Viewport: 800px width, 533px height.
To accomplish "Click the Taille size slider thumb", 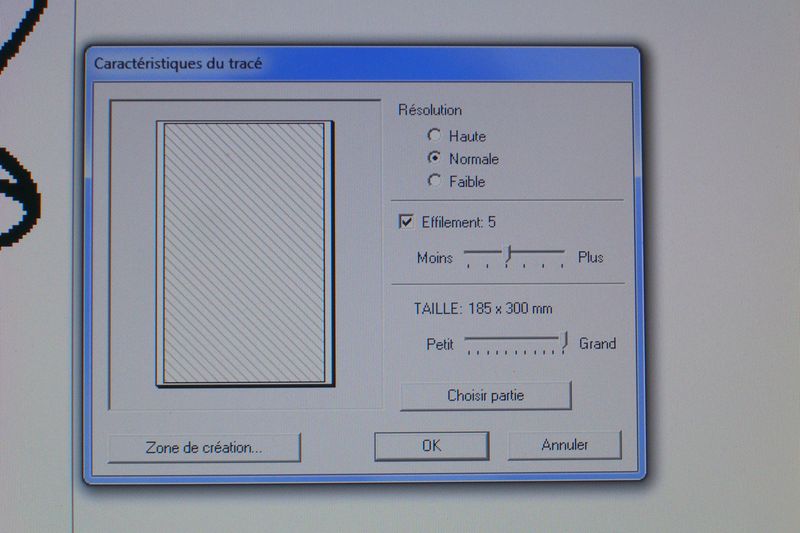I will coord(564,342).
